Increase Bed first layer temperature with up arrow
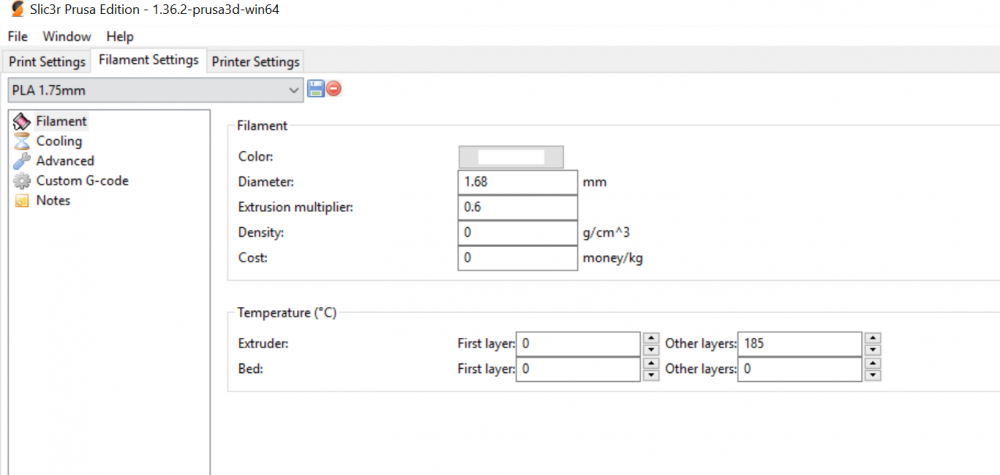The height and width of the screenshot is (475, 1000). click(x=651, y=364)
